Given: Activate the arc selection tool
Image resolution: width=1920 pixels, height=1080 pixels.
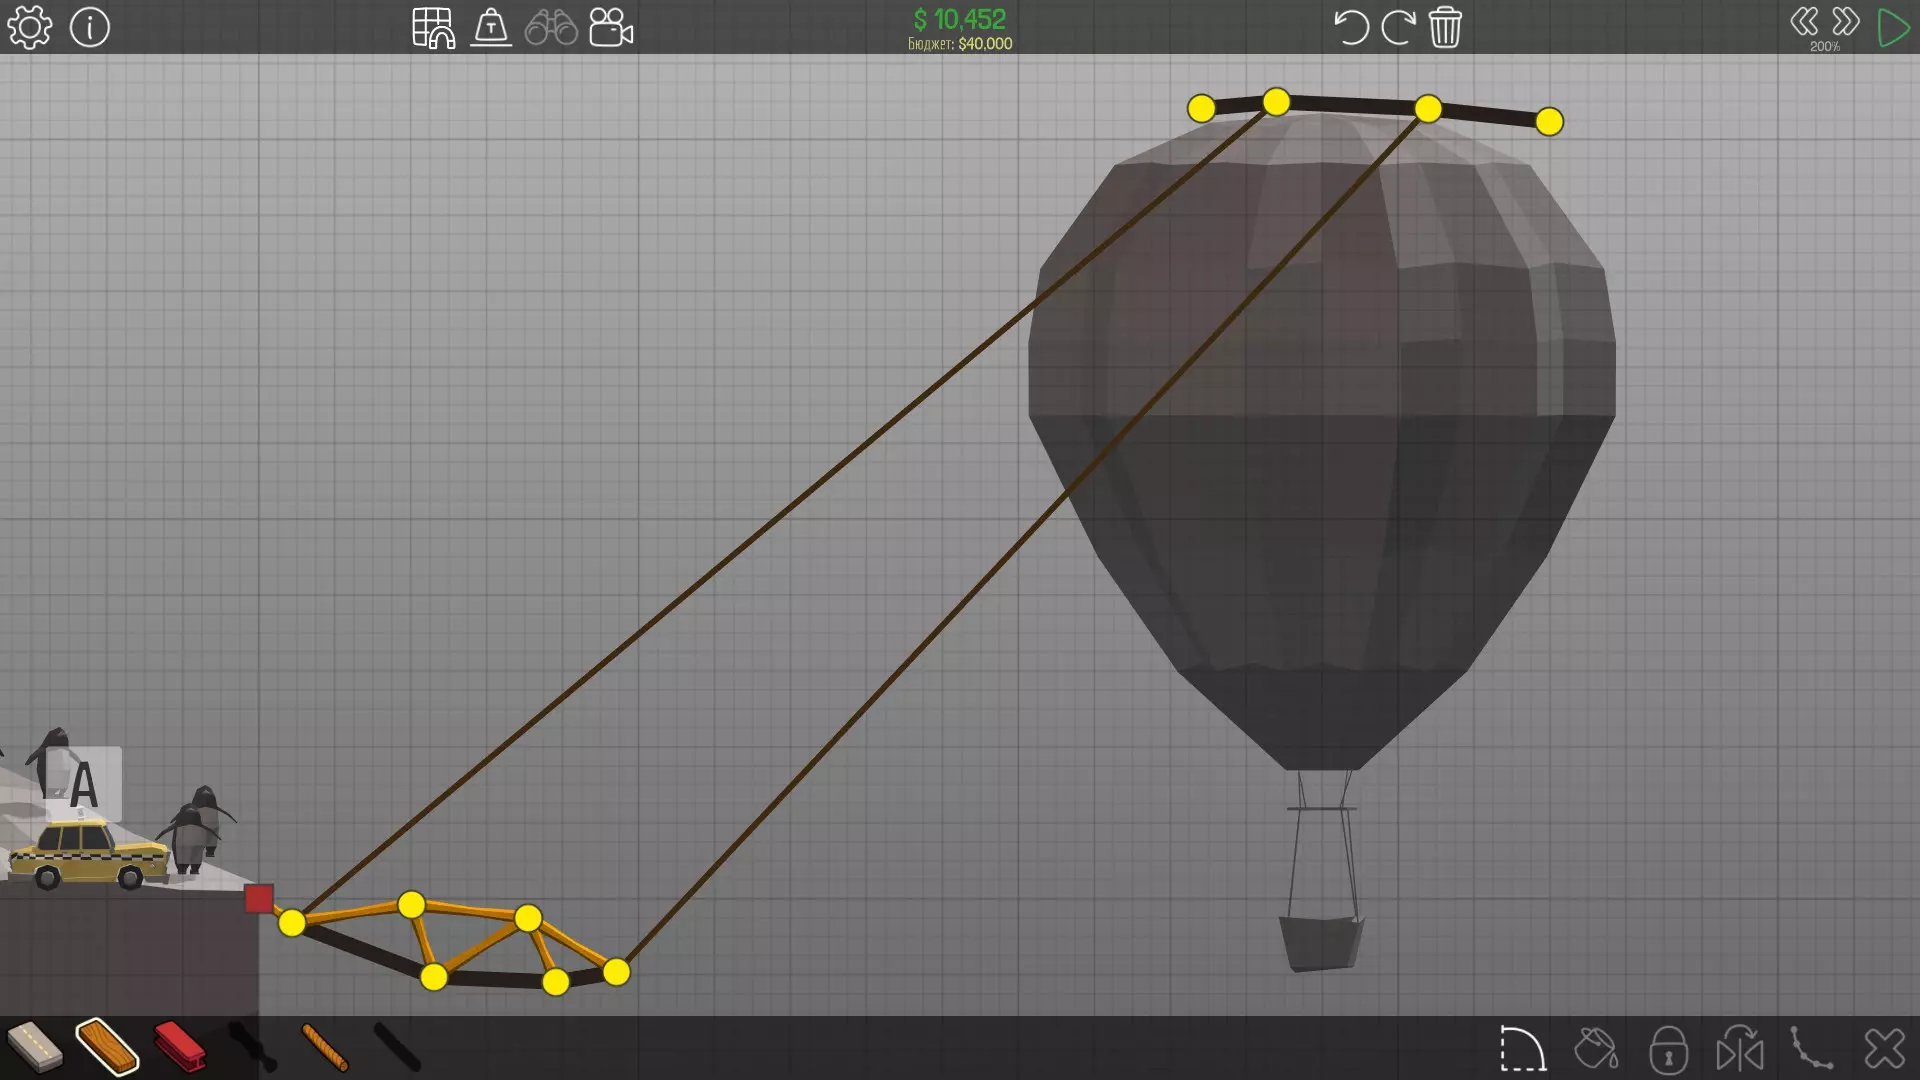Looking at the screenshot, I should [1523, 1049].
